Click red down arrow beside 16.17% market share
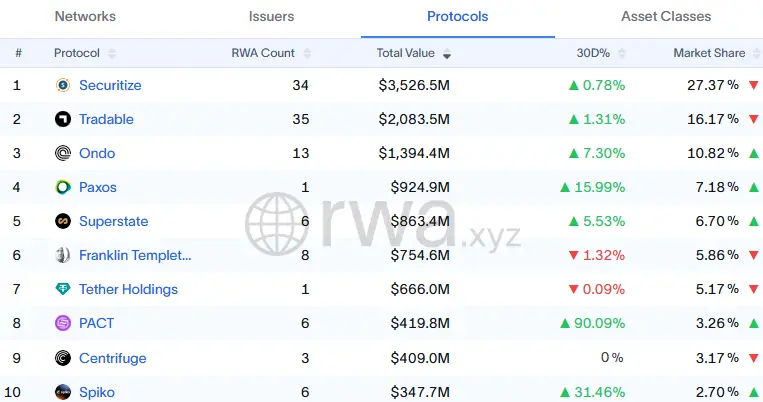This screenshot has height=402, width=763. [x=754, y=119]
